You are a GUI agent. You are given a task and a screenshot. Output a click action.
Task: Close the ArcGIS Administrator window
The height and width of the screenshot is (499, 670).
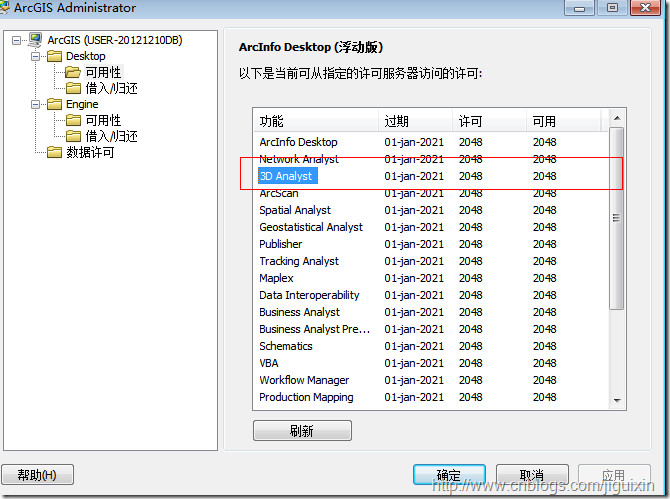(x=646, y=8)
